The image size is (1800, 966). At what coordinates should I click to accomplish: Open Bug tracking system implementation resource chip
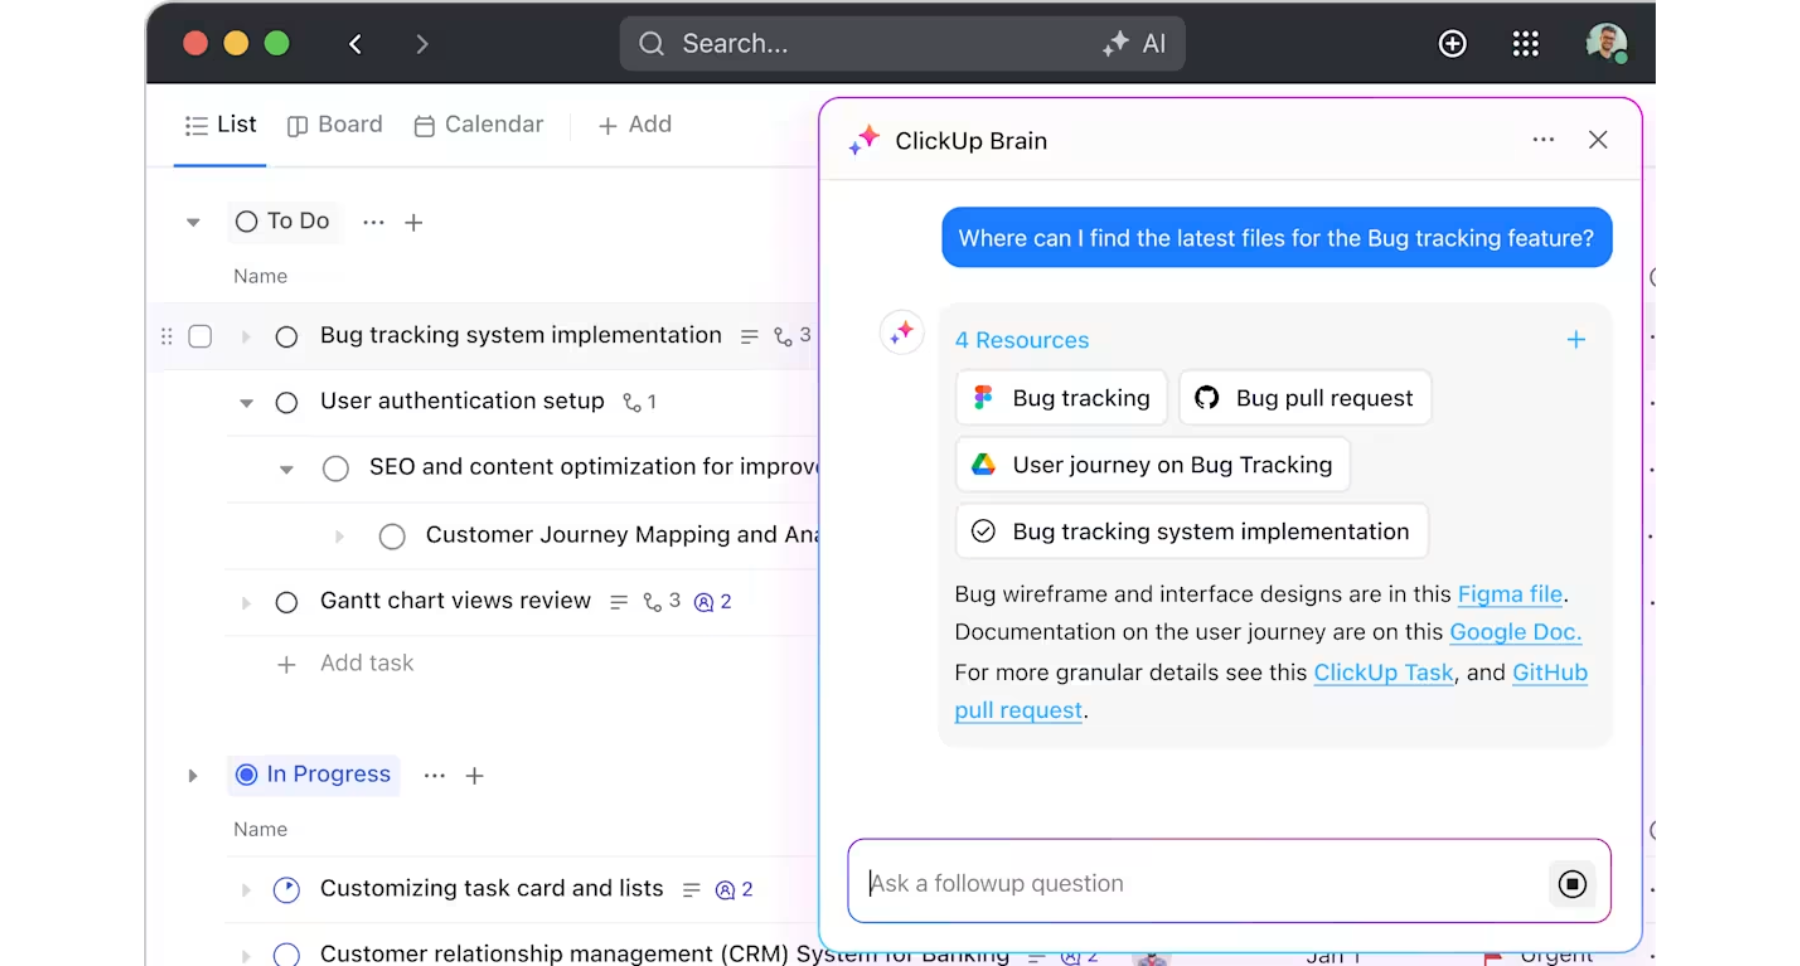point(1192,531)
